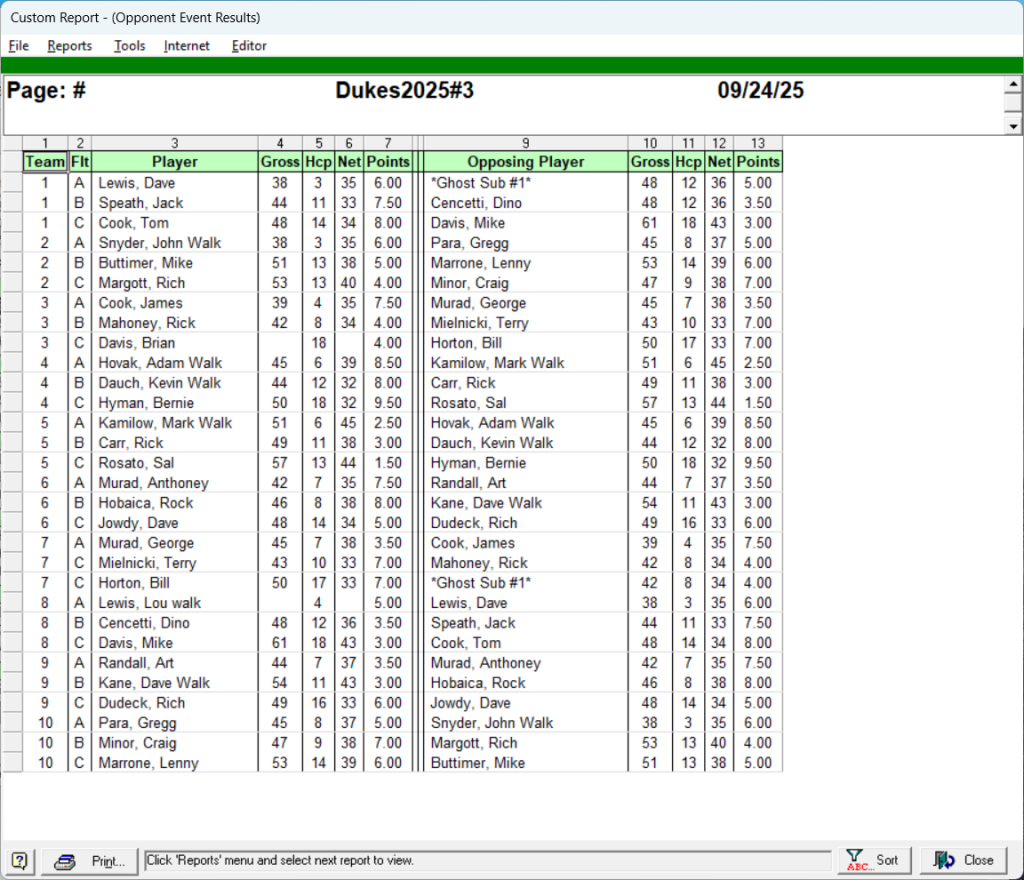The image size is (1024, 880).
Task: Select the Player column header
Action: click(x=175, y=162)
